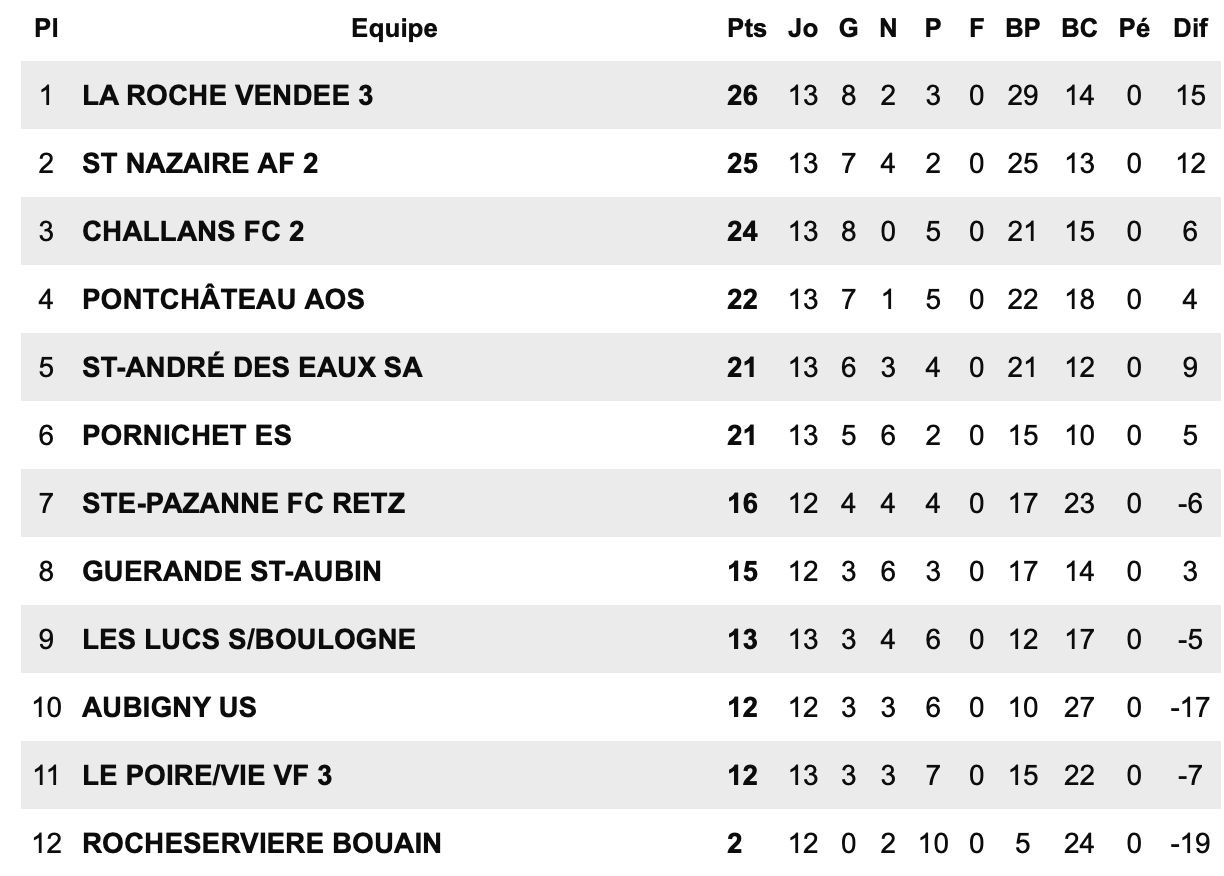Select the BC column header

point(1079,29)
